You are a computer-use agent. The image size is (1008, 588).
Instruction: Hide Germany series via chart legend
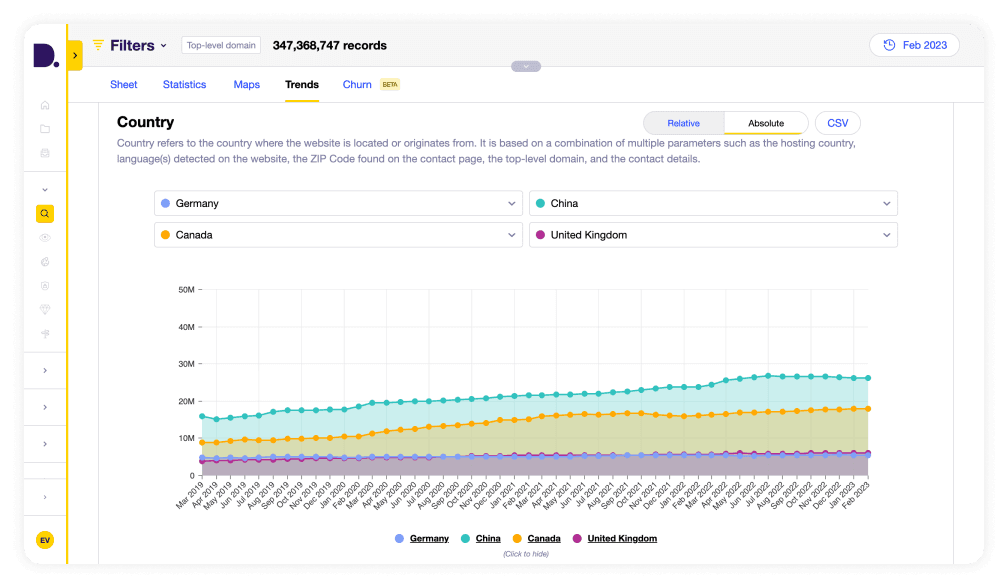pos(422,539)
